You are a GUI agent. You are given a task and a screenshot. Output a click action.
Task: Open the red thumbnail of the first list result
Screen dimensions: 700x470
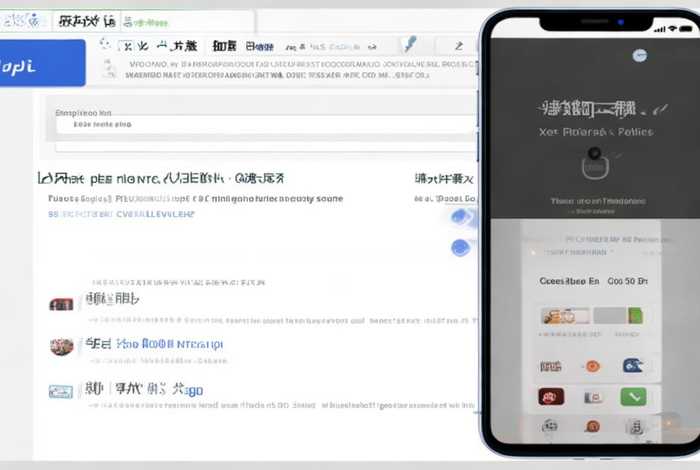pos(61,304)
